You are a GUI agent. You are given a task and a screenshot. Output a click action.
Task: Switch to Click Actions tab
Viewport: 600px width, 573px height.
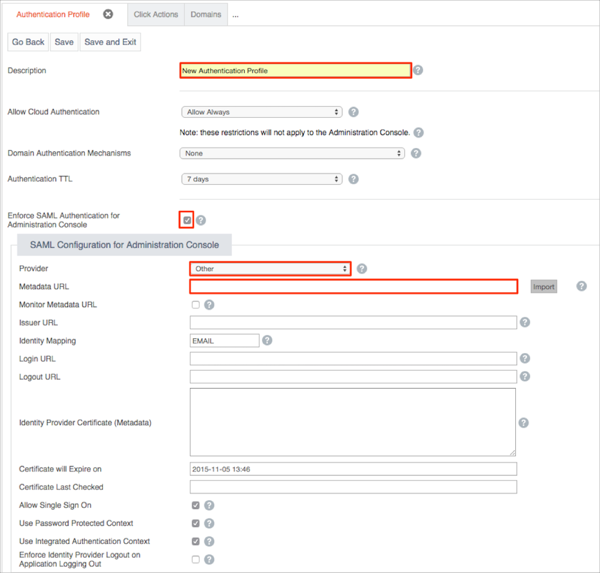coord(154,14)
